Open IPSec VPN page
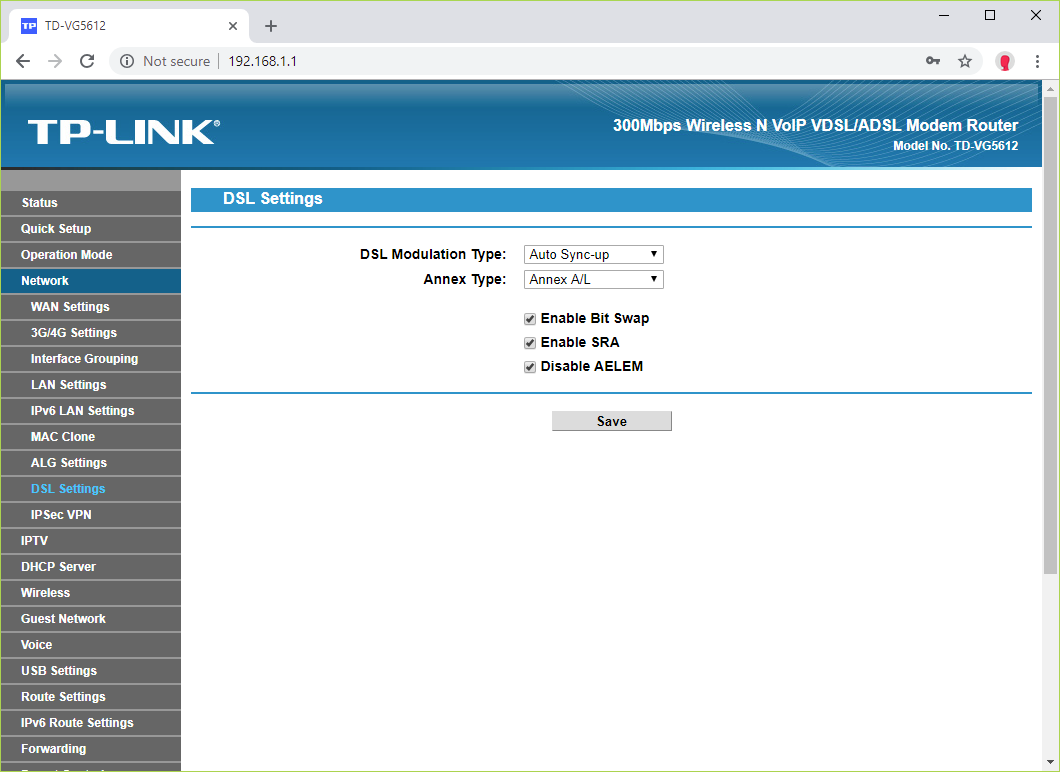This screenshot has width=1060, height=772. point(91,515)
